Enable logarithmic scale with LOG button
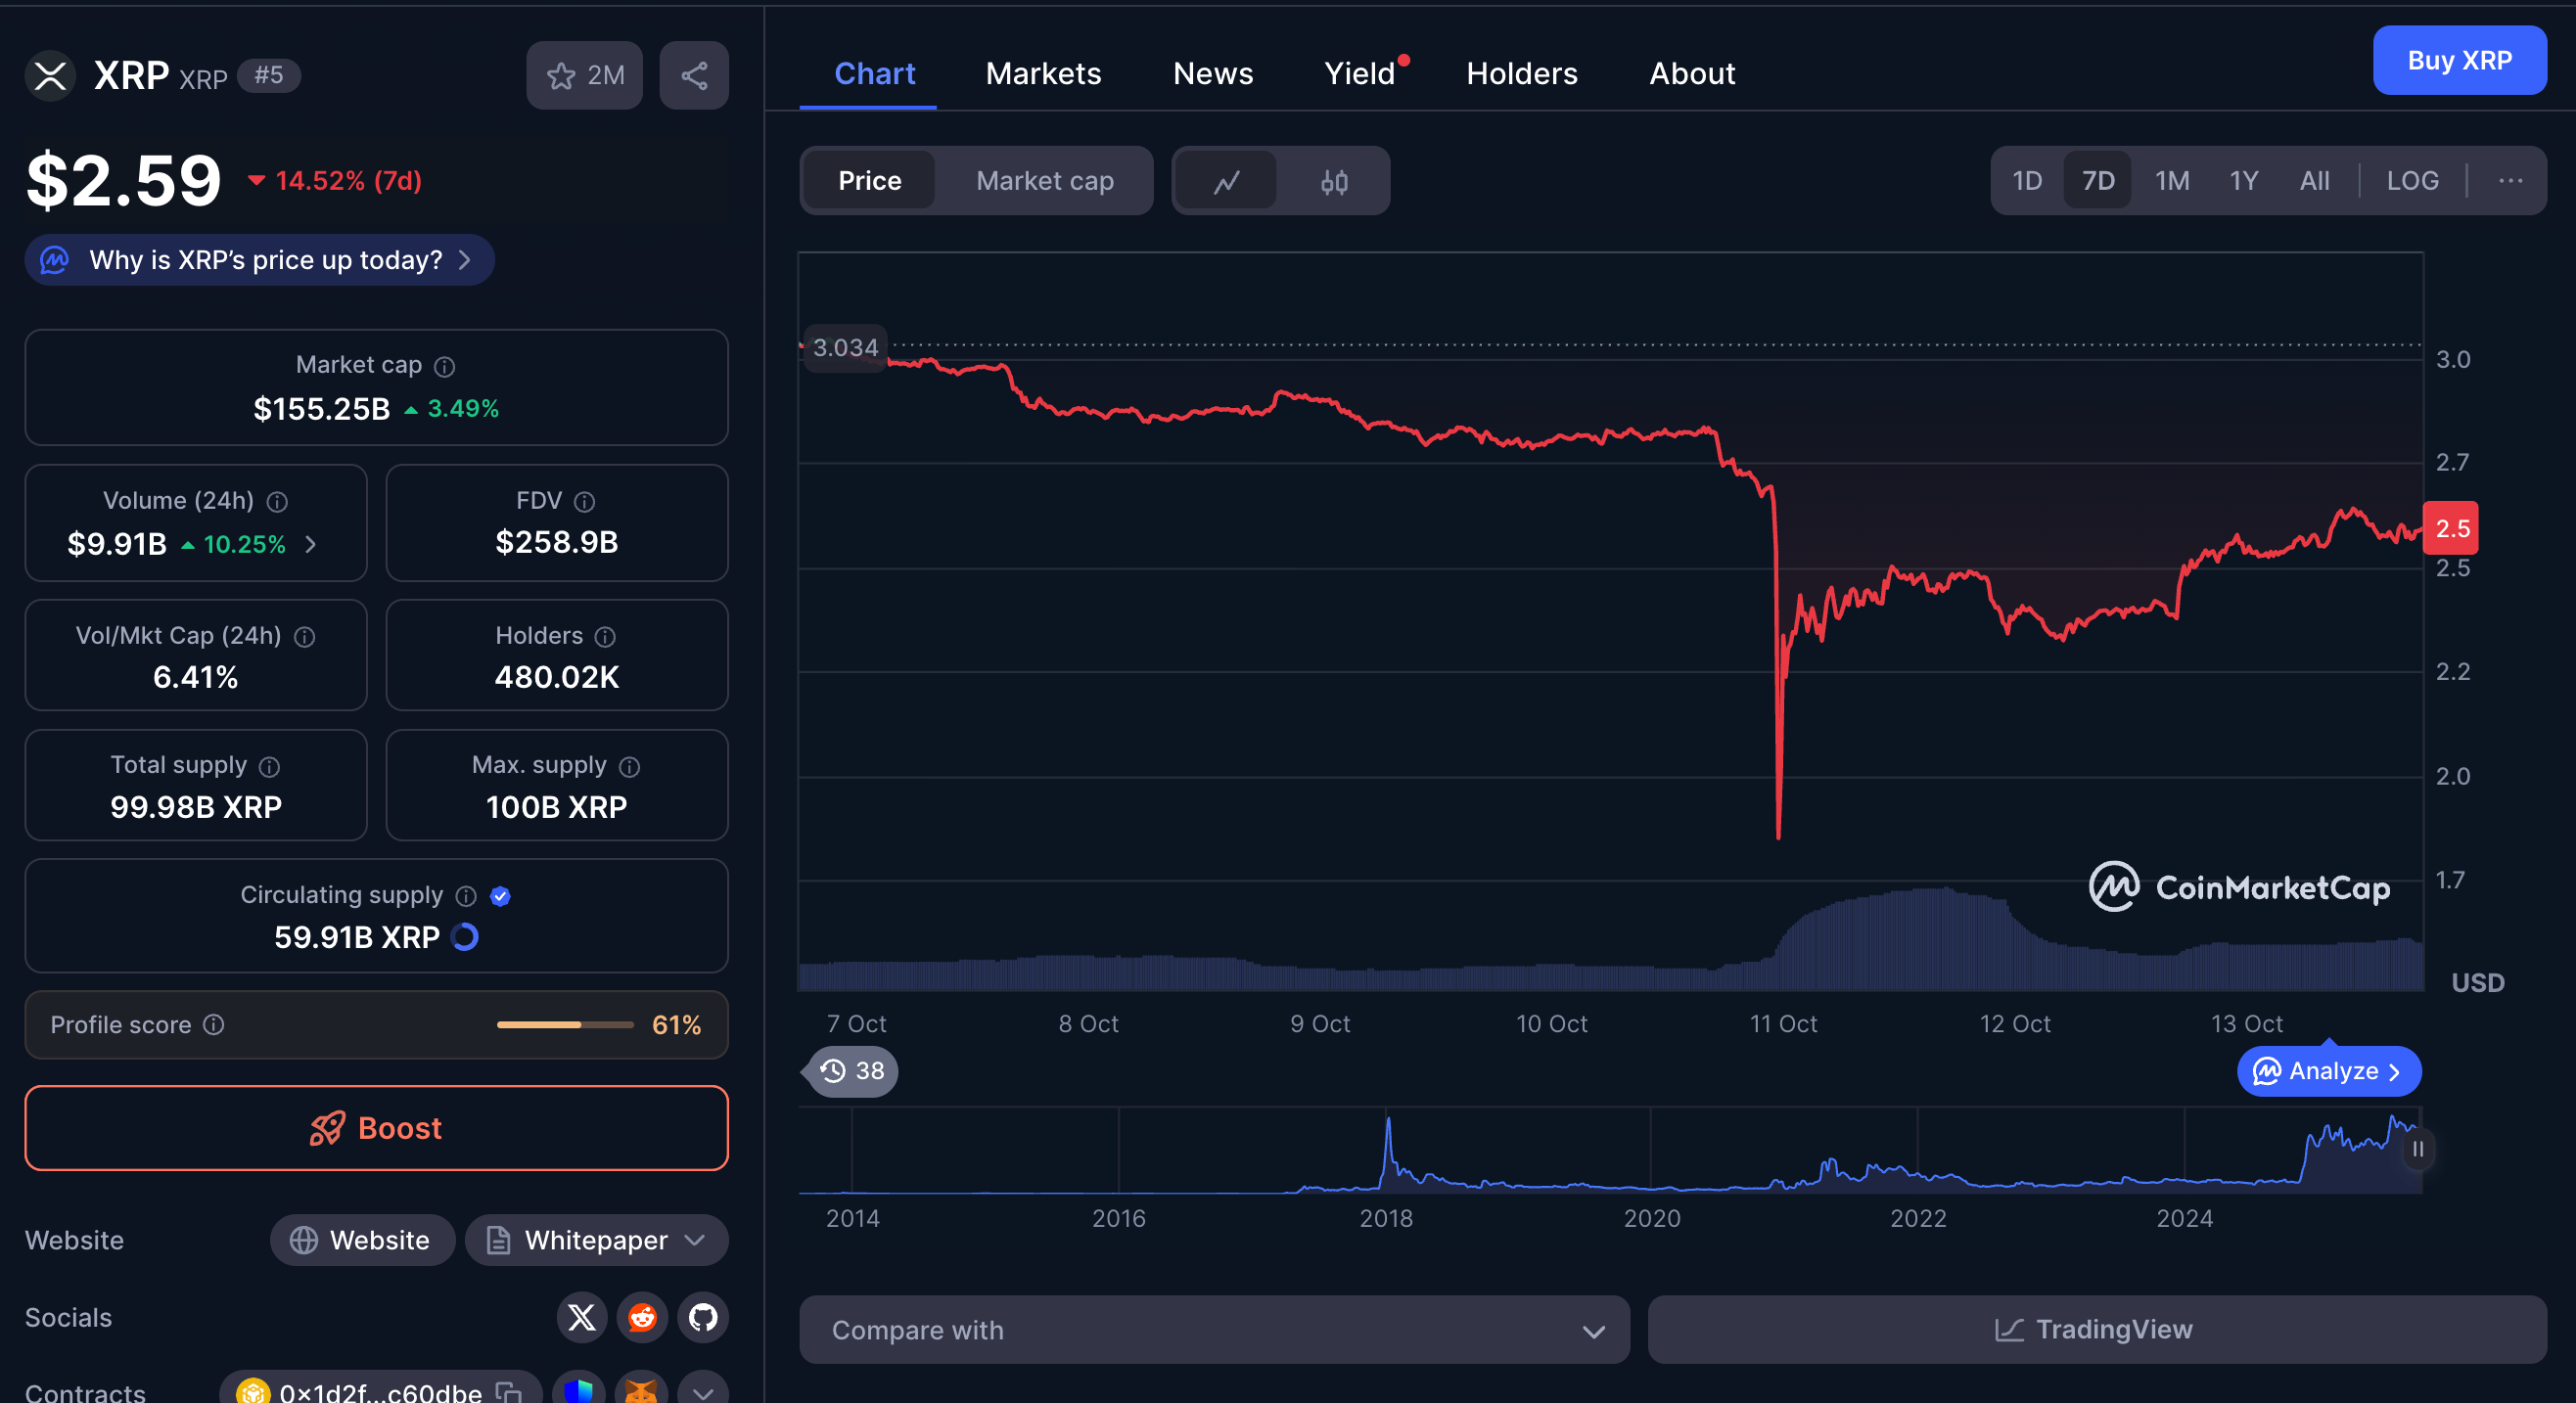2576x1403 pixels. coord(2412,181)
